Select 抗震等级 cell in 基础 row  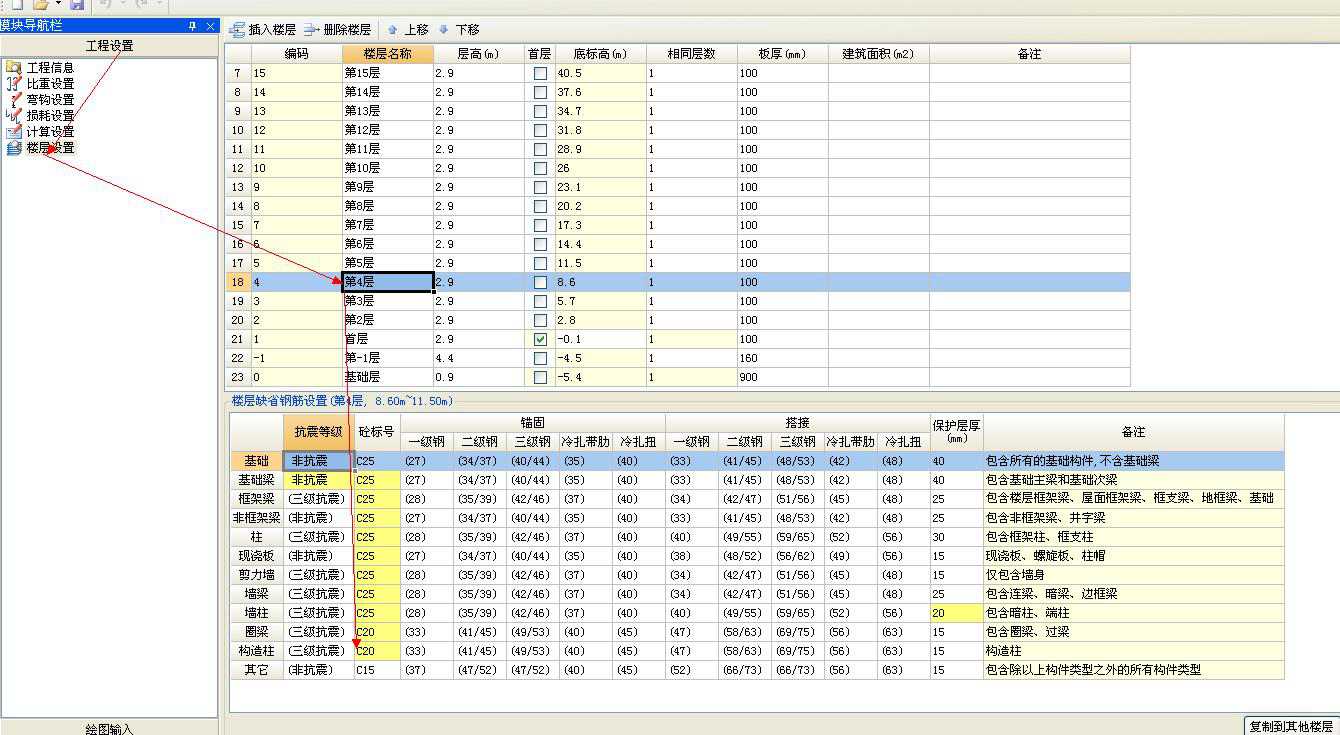pos(318,461)
